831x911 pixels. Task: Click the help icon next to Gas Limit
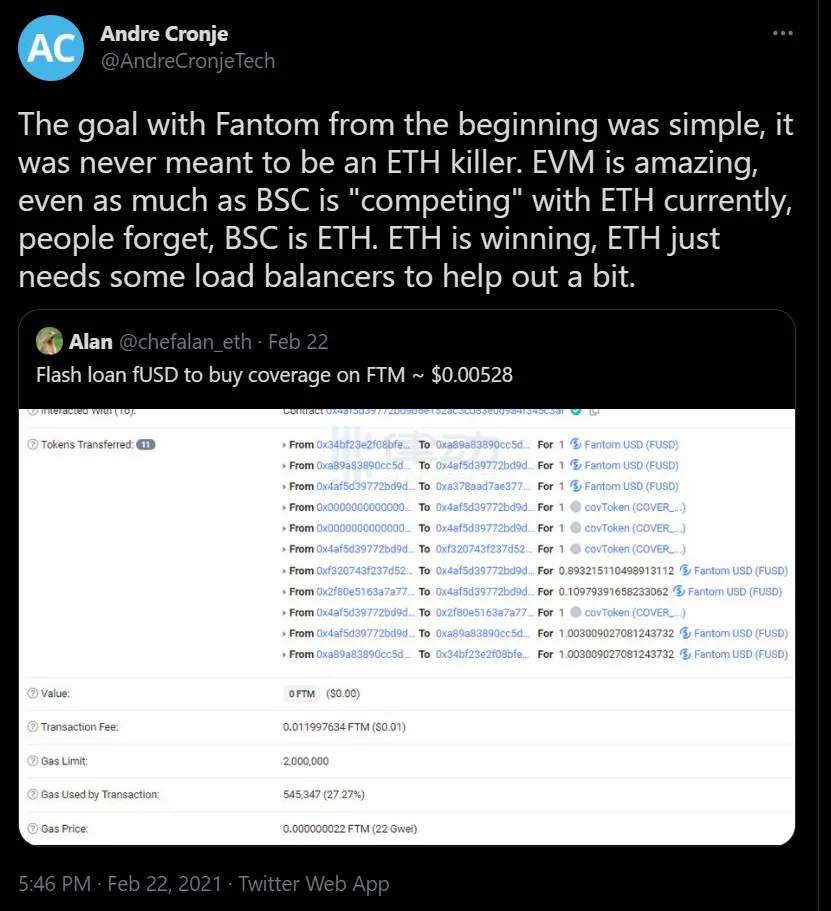[x=33, y=761]
